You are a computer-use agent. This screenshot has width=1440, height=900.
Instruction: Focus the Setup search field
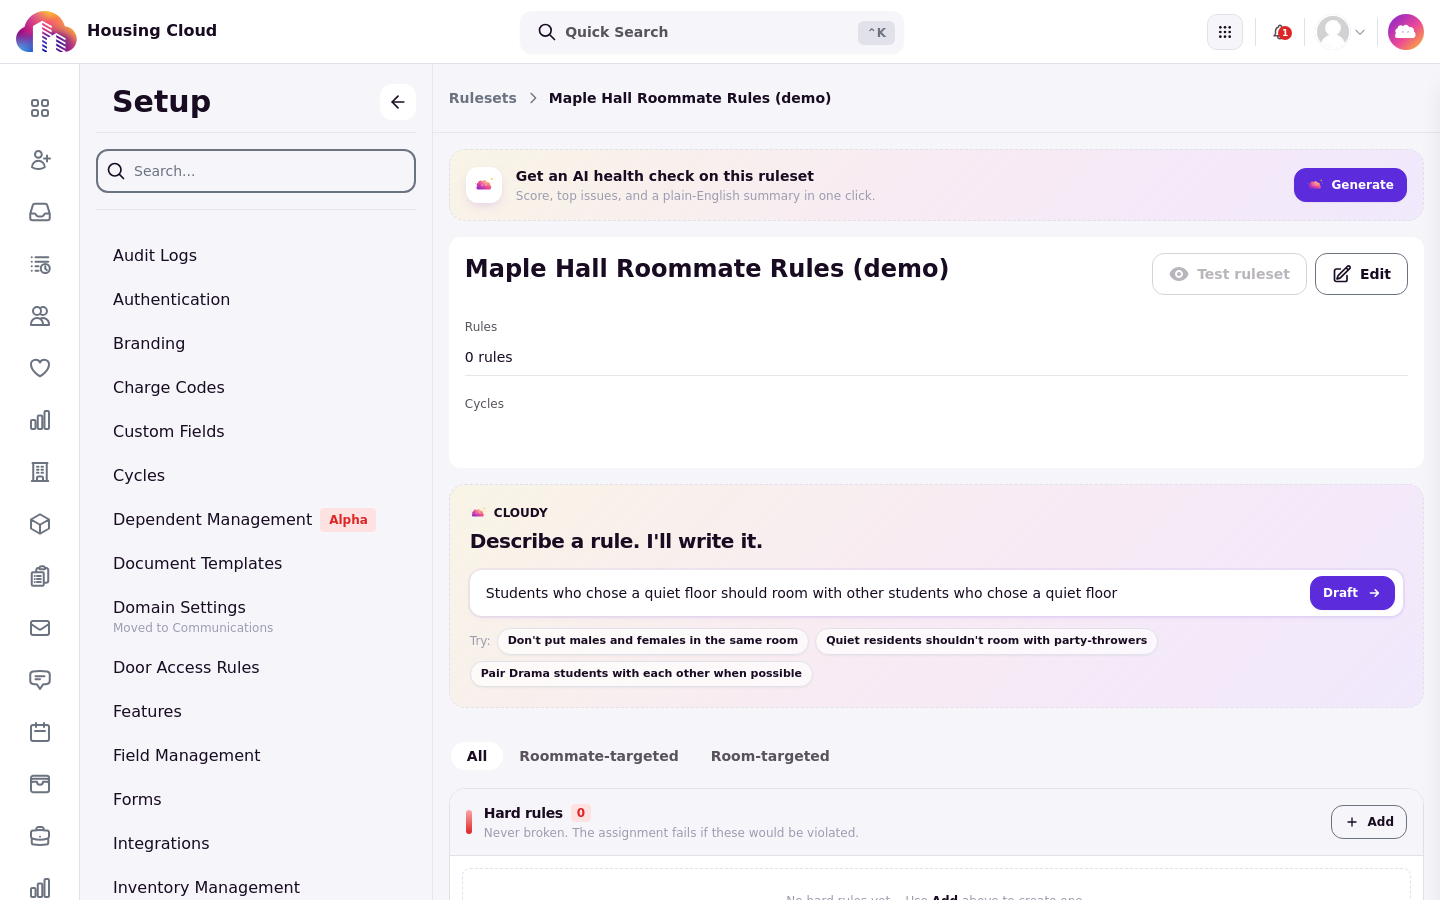coord(256,171)
